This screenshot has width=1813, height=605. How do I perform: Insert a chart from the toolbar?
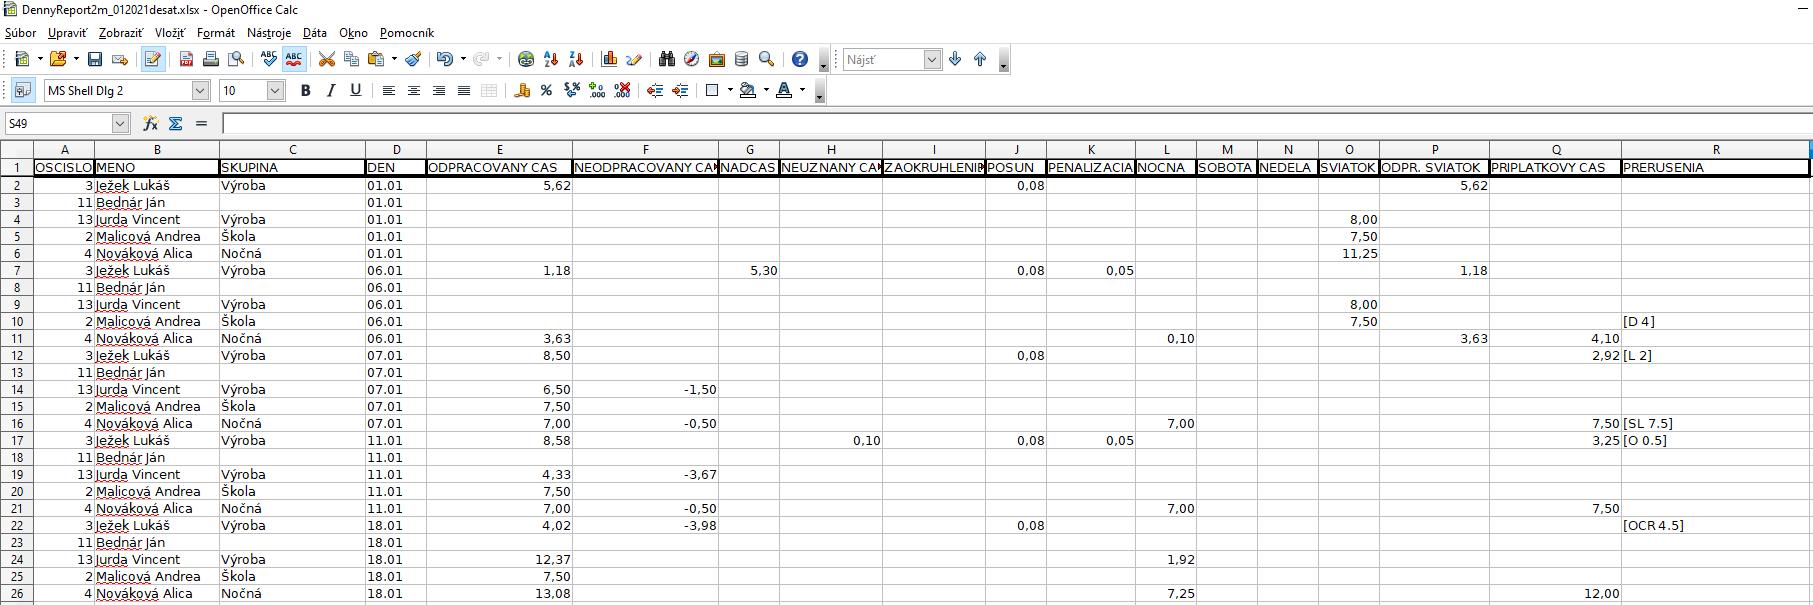(x=609, y=60)
